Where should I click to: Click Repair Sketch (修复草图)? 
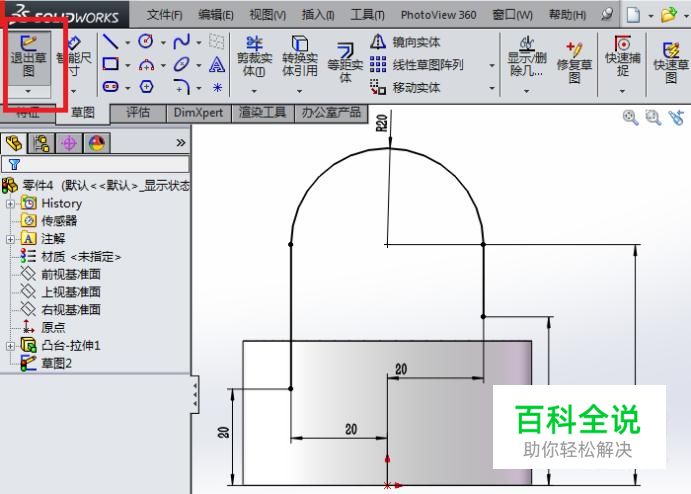point(574,62)
